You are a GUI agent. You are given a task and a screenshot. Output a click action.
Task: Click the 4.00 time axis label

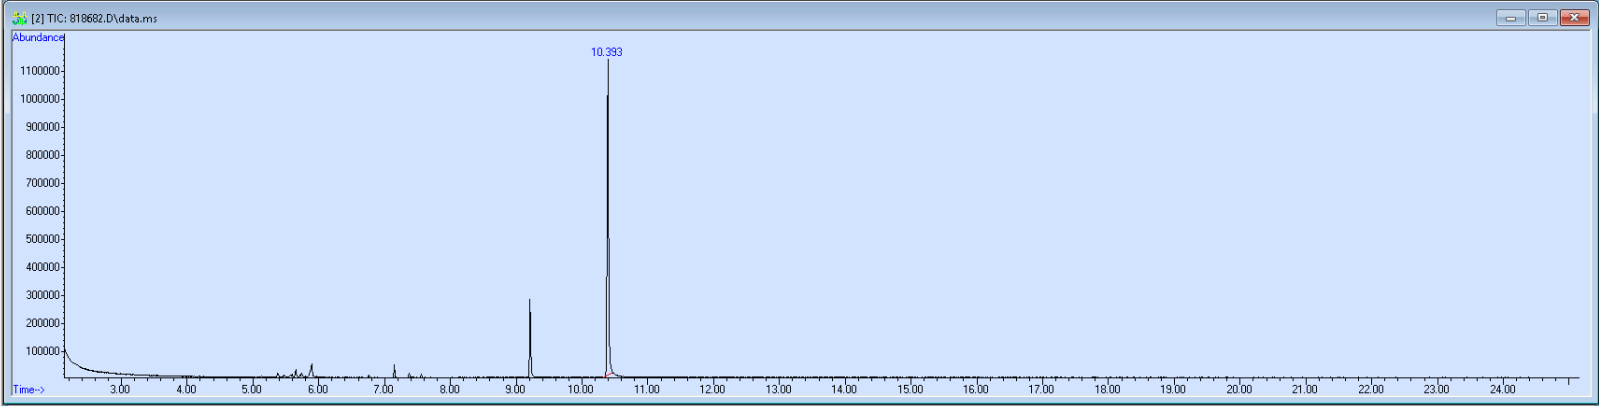(186, 390)
